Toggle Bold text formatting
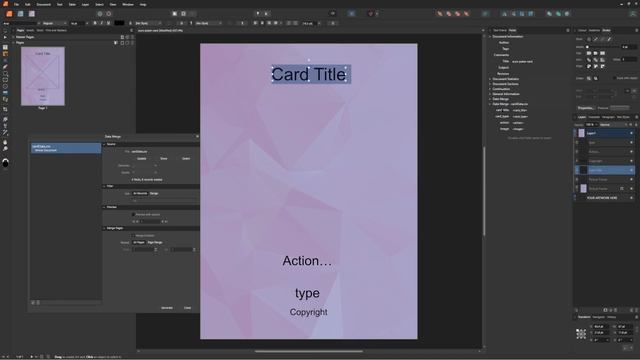640x360 pixels. coord(95,23)
